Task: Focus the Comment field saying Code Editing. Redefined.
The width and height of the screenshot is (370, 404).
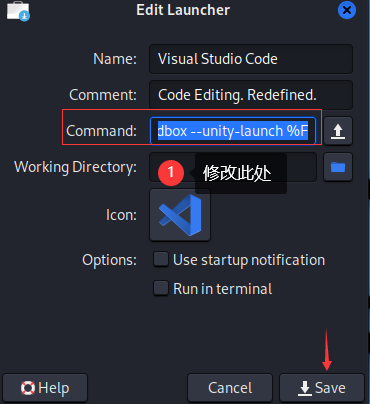Action: pos(251,95)
